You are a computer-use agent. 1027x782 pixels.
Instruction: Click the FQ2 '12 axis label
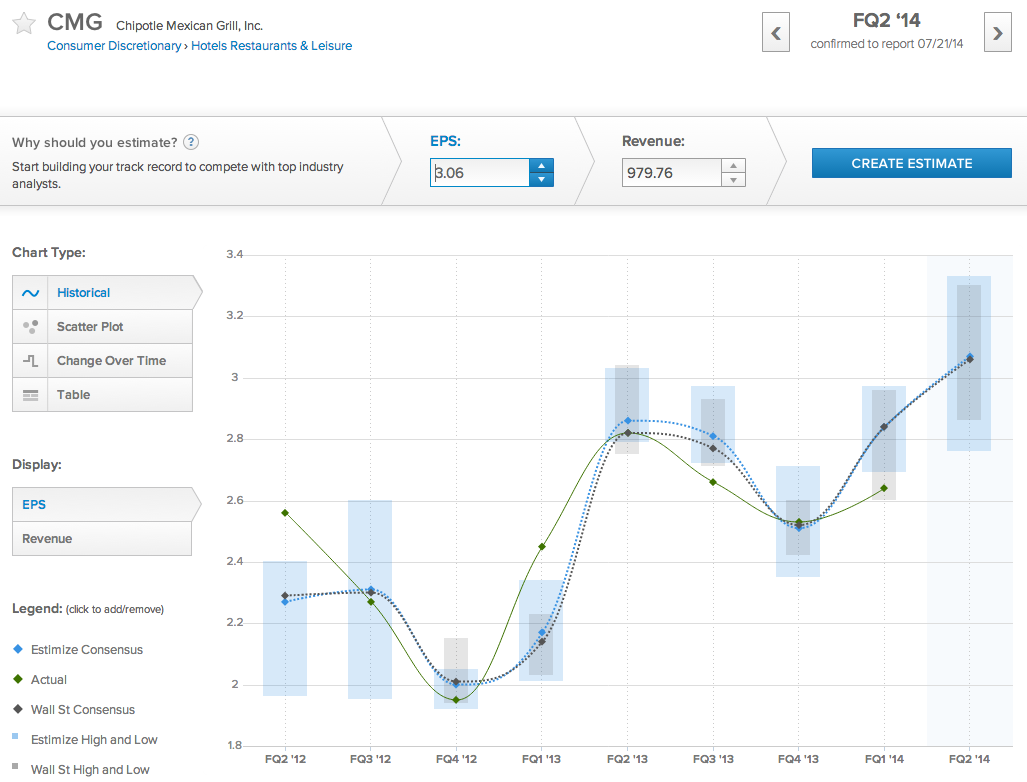(285, 759)
